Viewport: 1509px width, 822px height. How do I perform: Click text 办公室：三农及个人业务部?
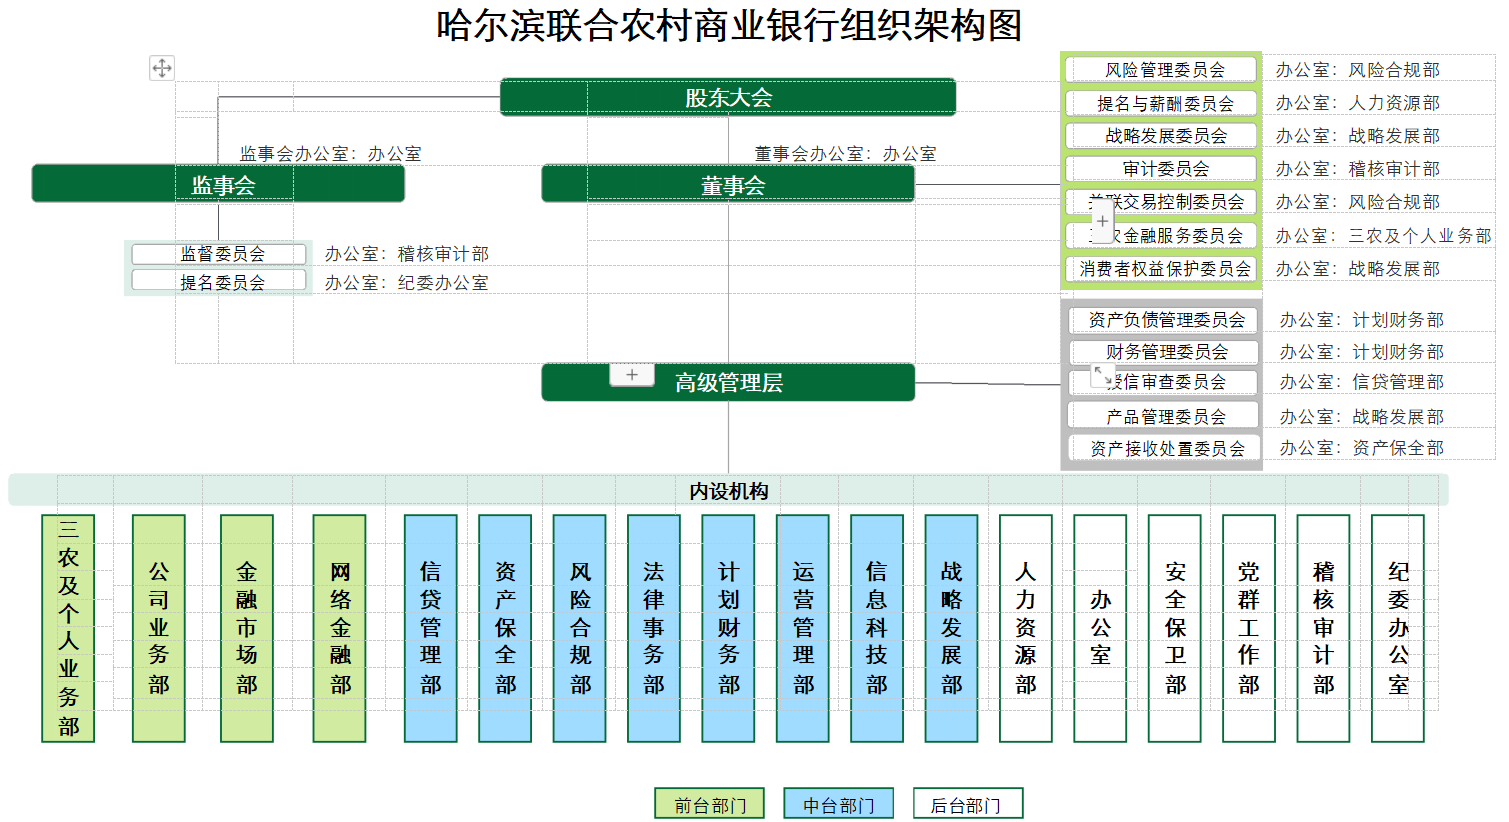(1383, 236)
